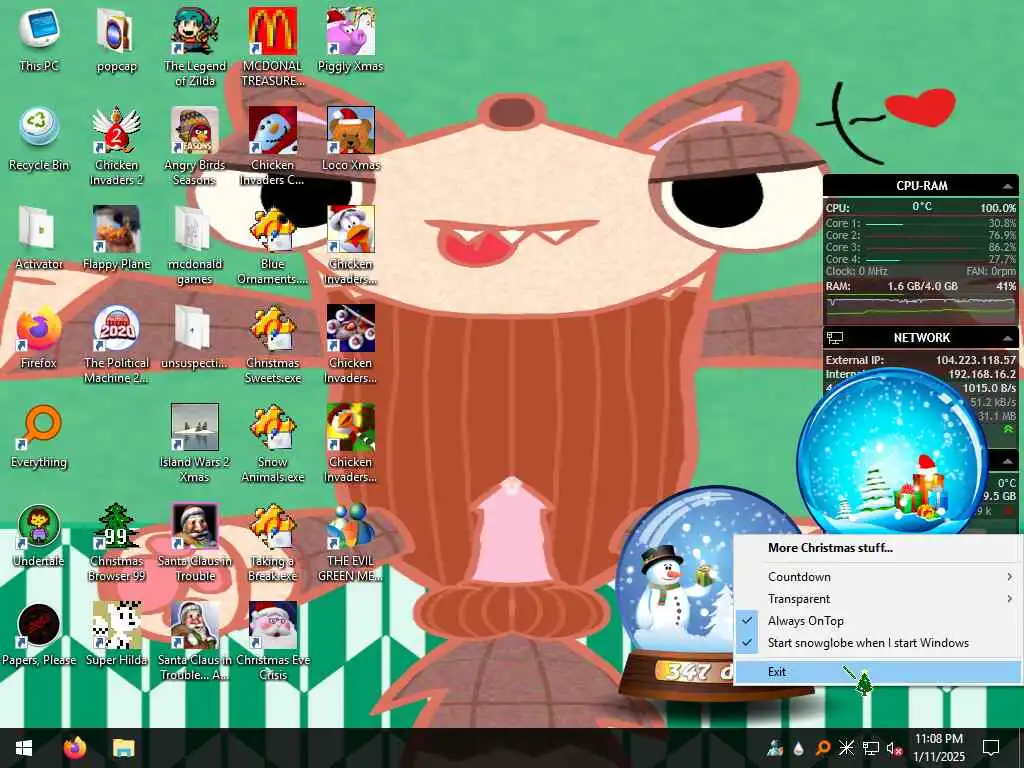Click the monitor icon in NETWORK header
Screen dimensions: 1024x768
coord(835,338)
